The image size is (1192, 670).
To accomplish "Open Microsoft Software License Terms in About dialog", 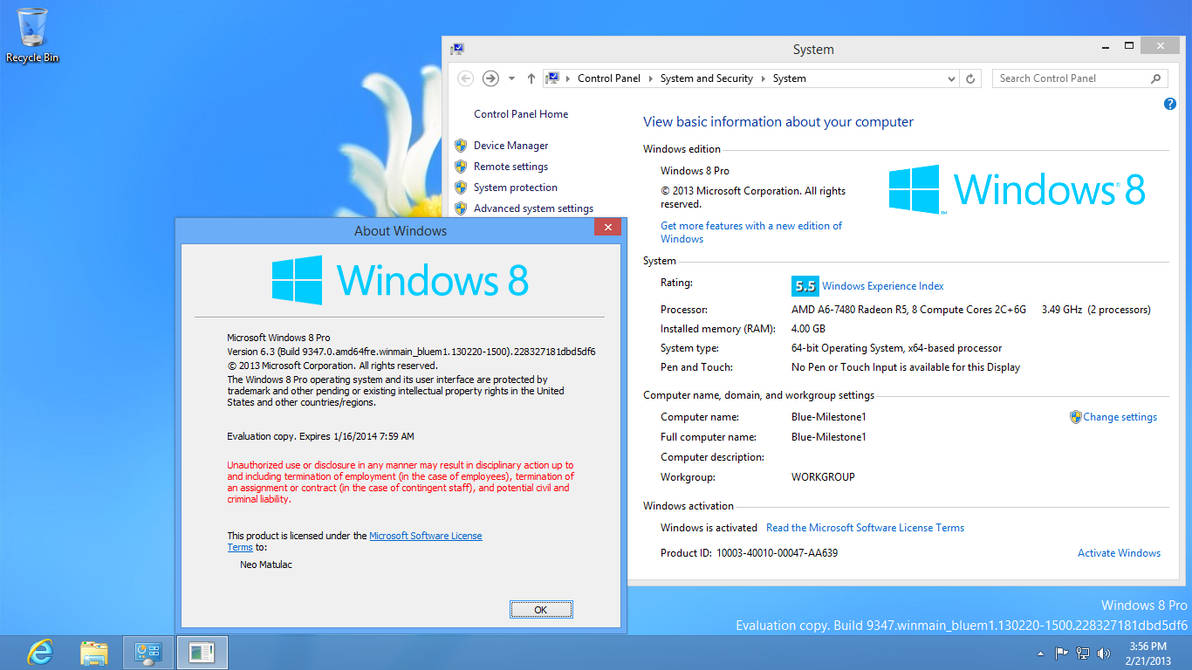I will point(425,536).
